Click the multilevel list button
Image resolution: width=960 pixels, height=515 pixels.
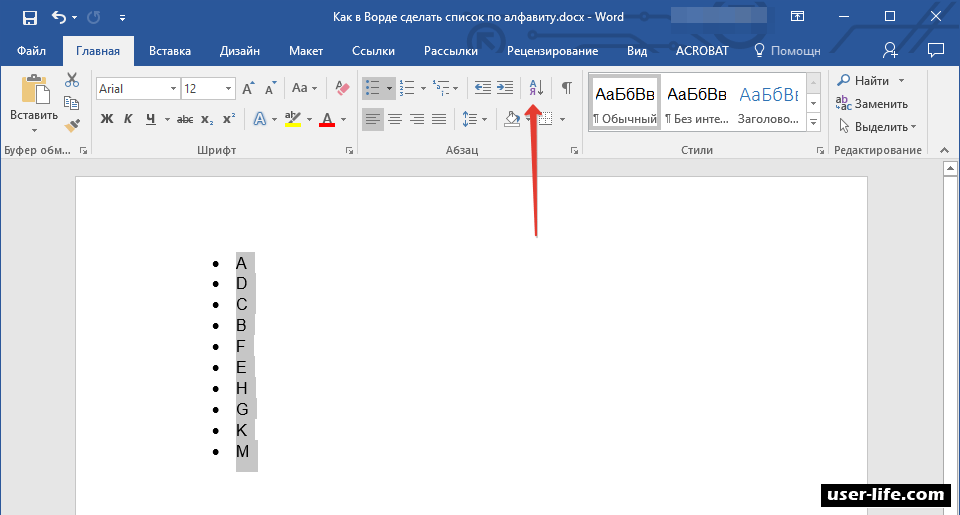pos(441,88)
